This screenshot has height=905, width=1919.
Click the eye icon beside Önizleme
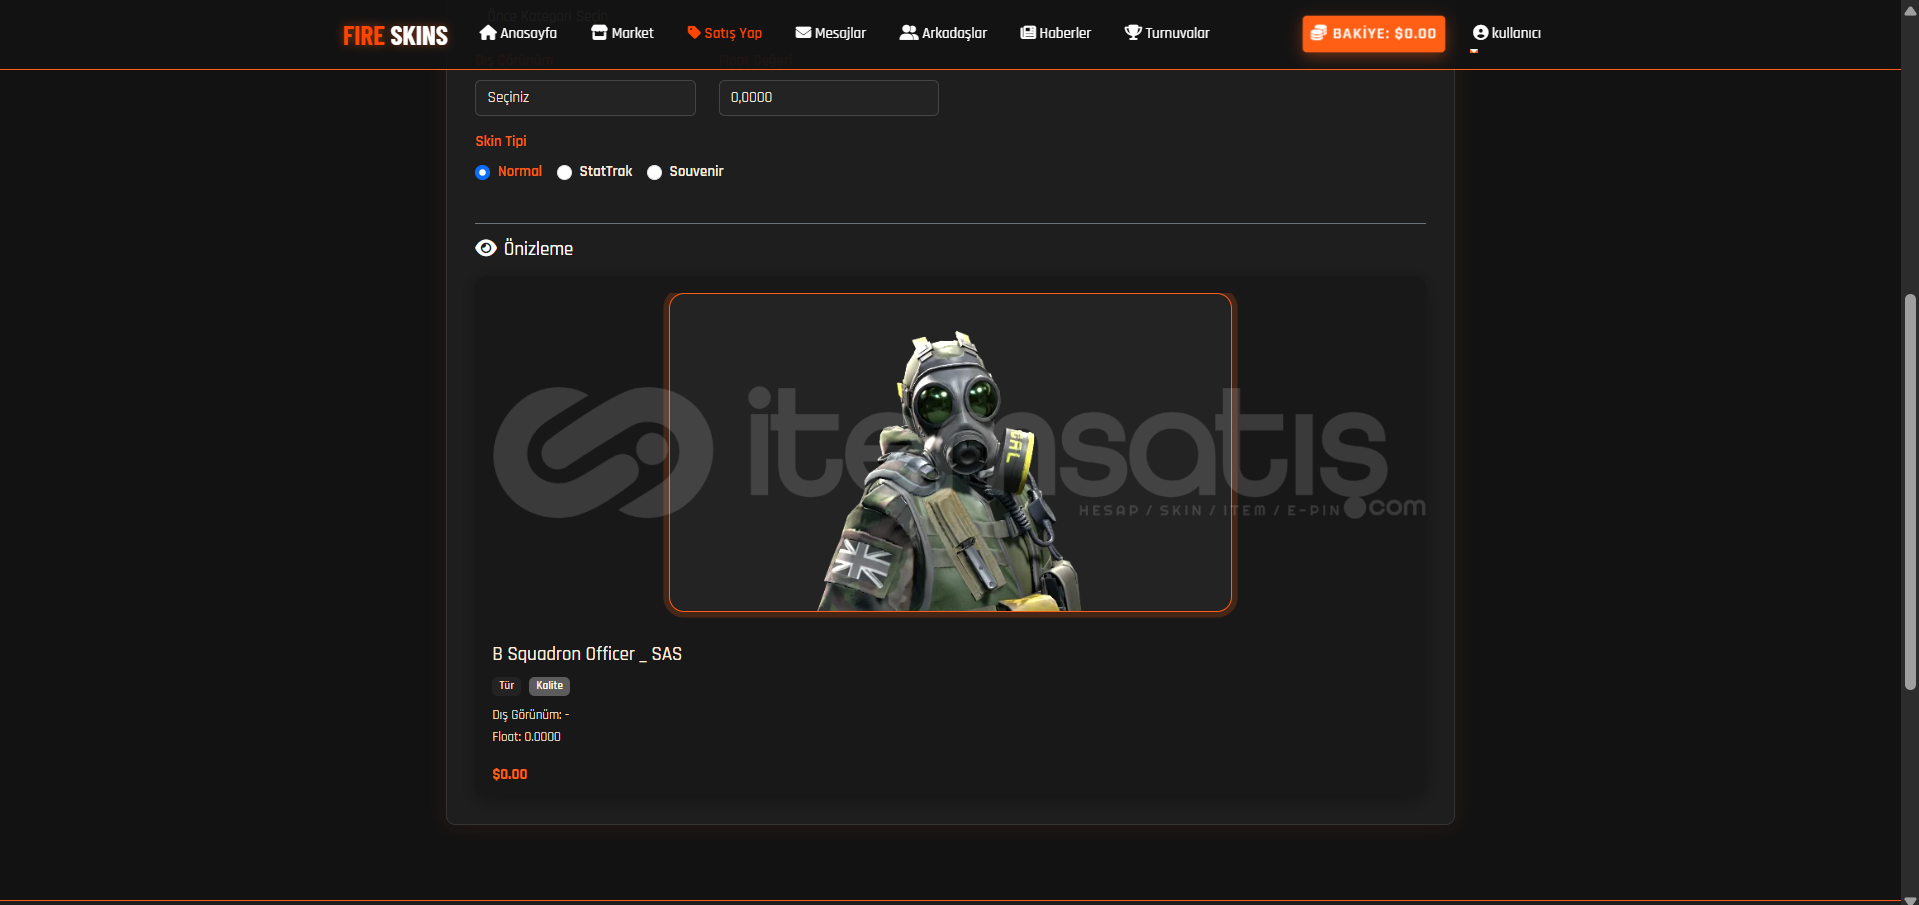486,248
